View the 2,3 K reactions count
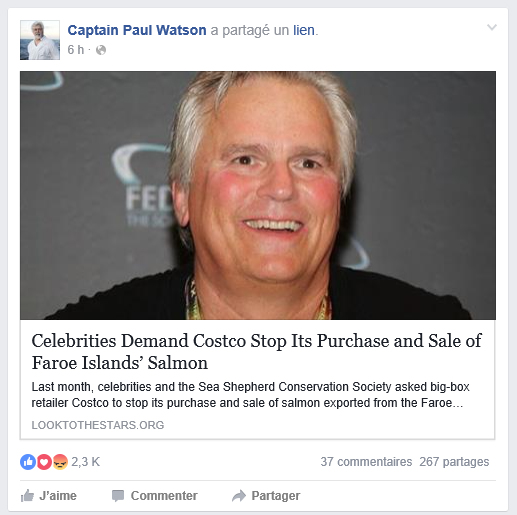This screenshot has height=515, width=517. tap(86, 462)
